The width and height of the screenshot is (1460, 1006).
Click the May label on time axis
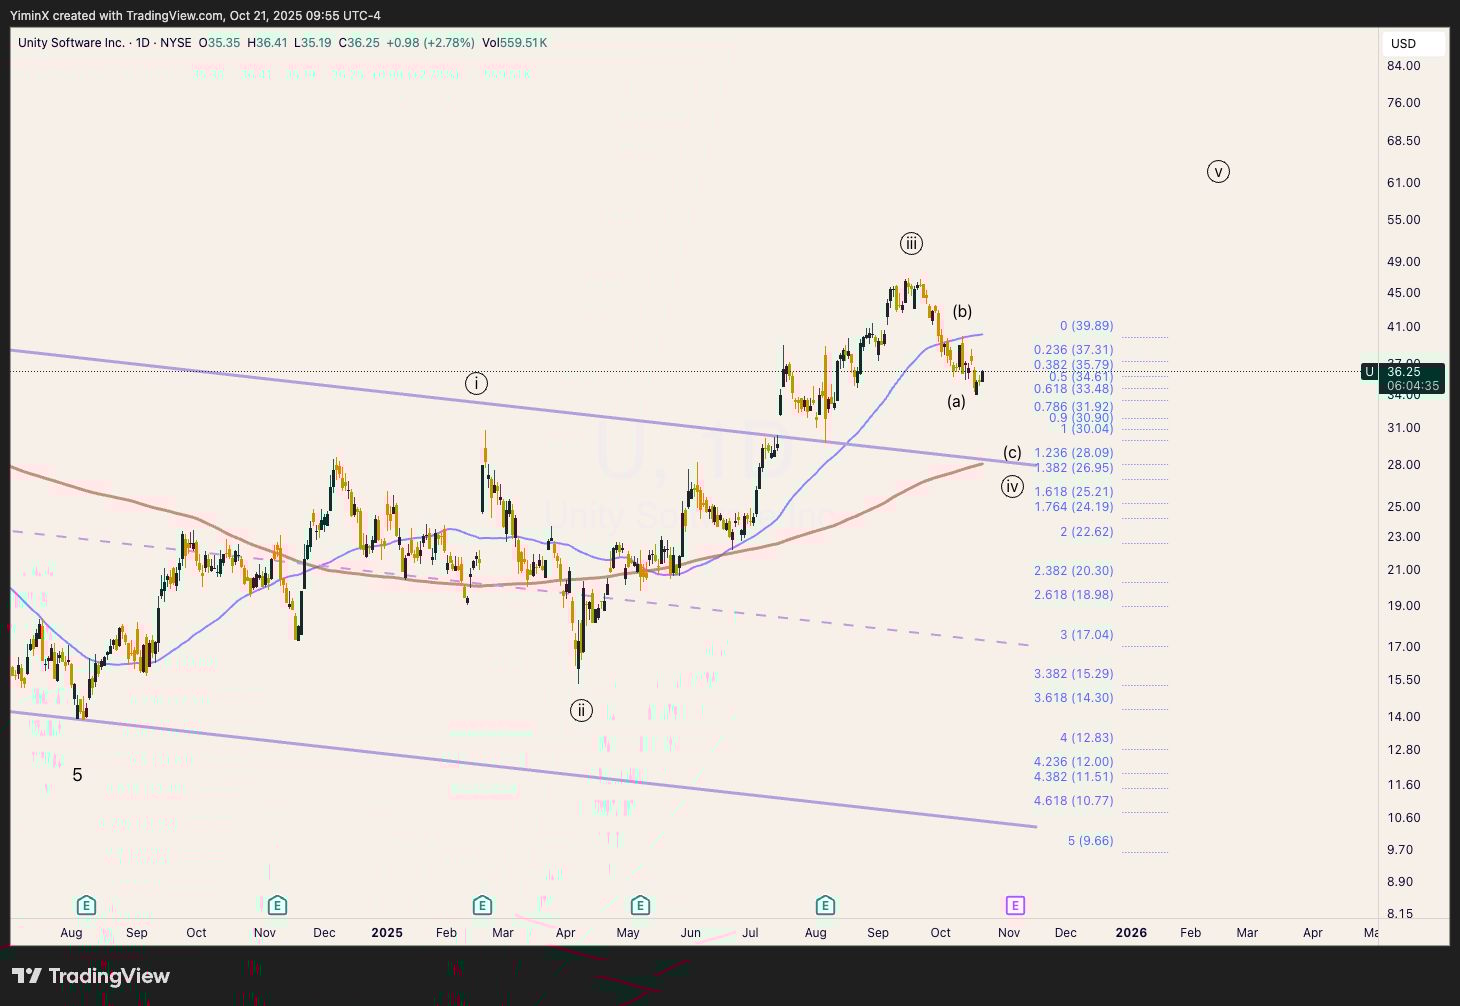pyautogui.click(x=628, y=933)
